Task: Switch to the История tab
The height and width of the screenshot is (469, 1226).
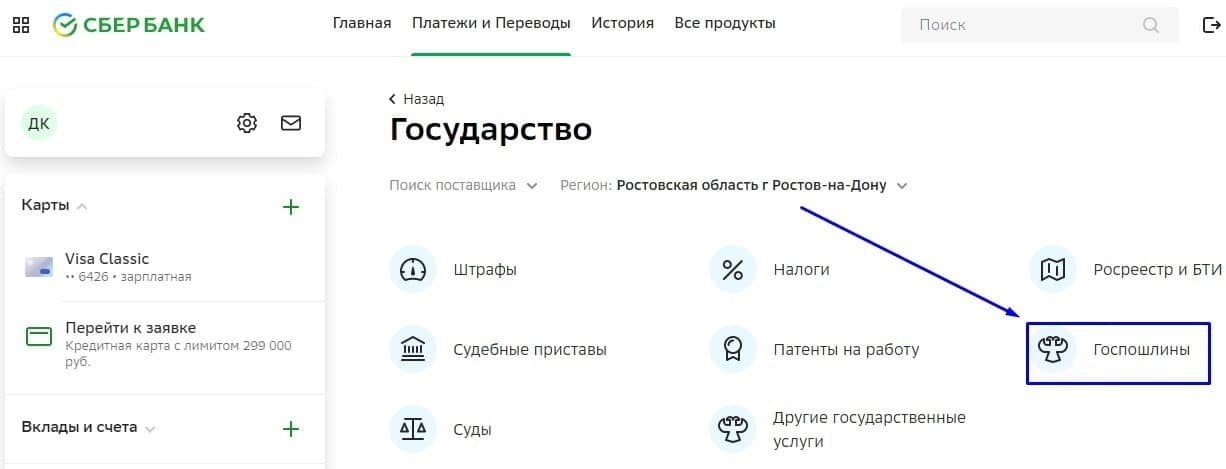Action: [622, 23]
